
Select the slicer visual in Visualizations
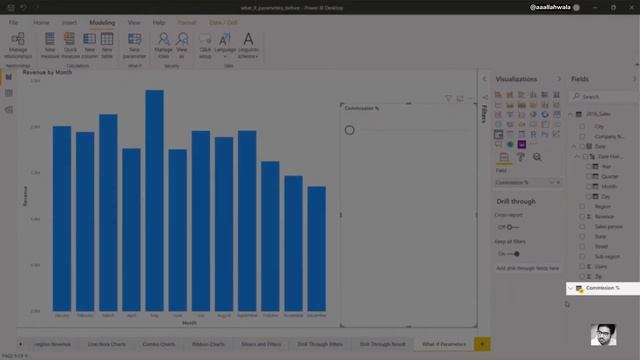pyautogui.click(x=498, y=134)
